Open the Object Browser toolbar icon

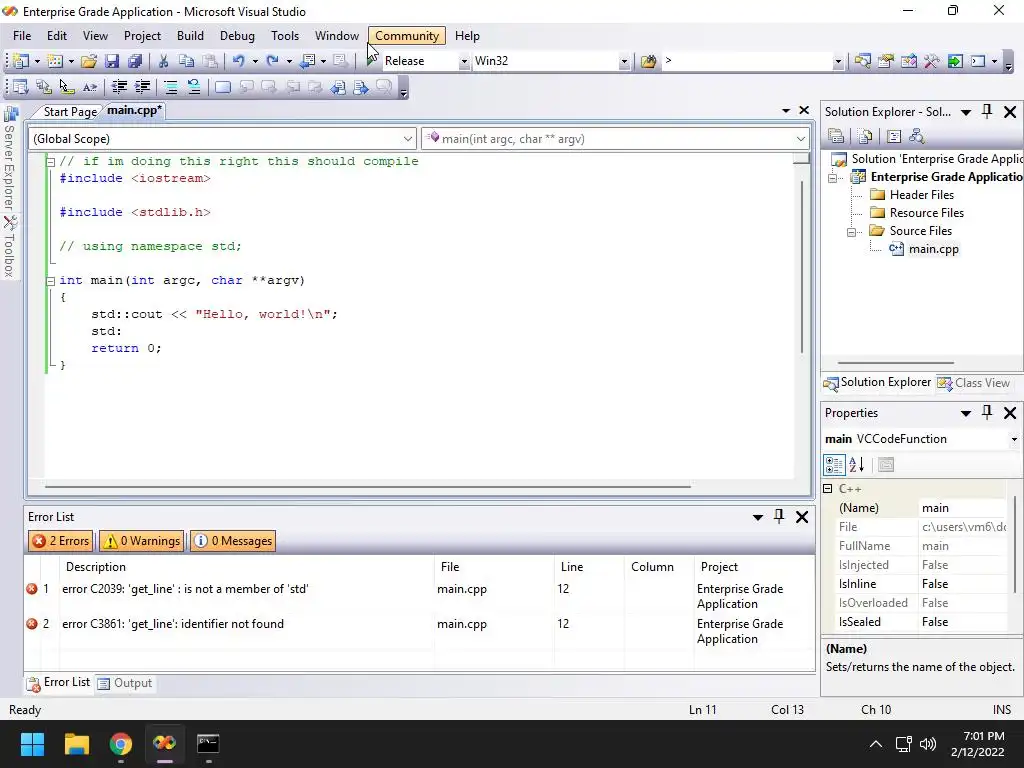click(x=908, y=61)
